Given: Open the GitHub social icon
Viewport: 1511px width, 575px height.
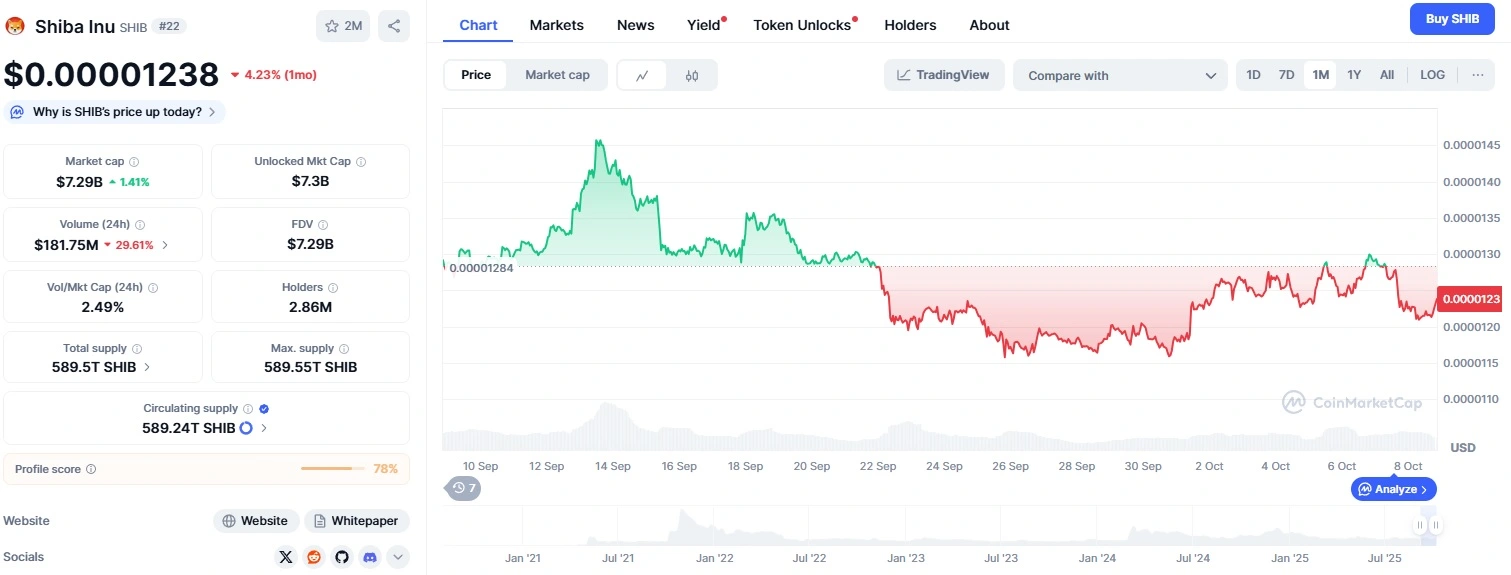Looking at the screenshot, I should click(x=342, y=557).
